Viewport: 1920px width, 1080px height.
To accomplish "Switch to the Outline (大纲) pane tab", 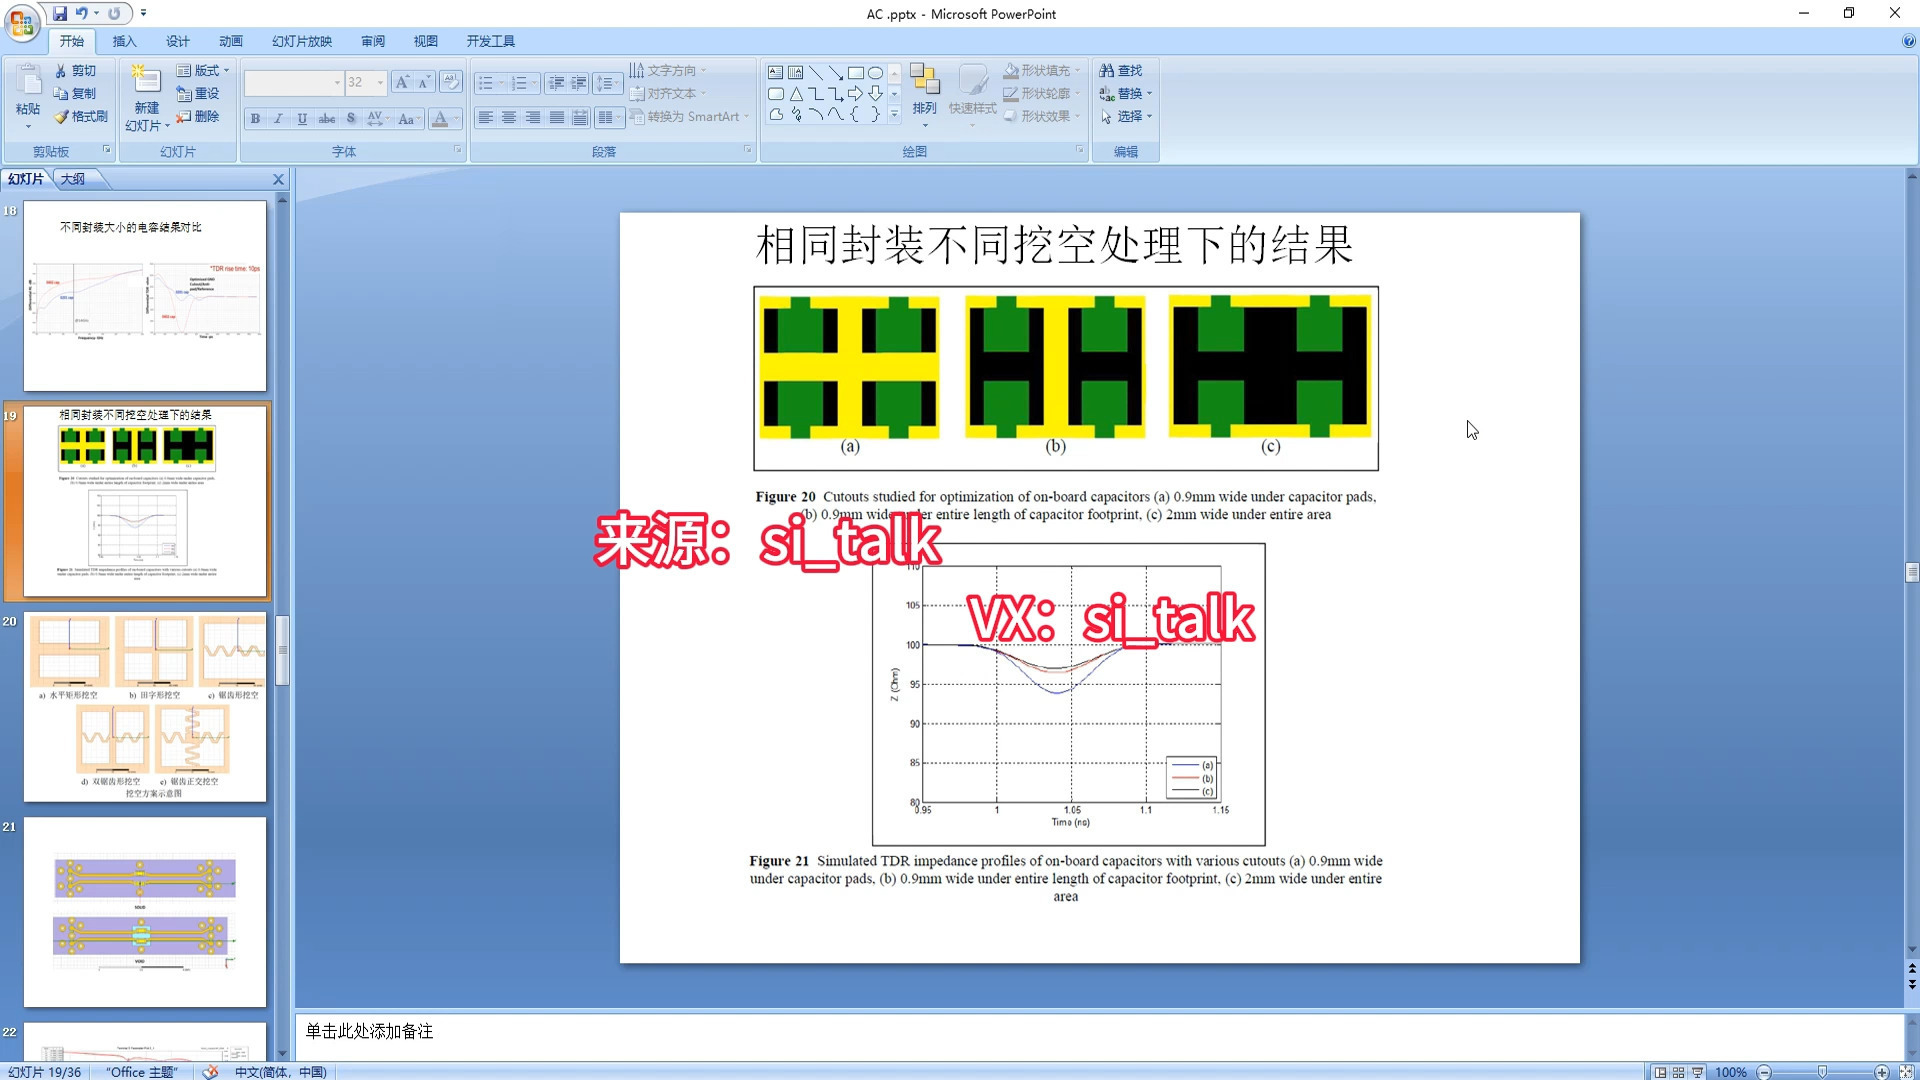I will pos(73,179).
